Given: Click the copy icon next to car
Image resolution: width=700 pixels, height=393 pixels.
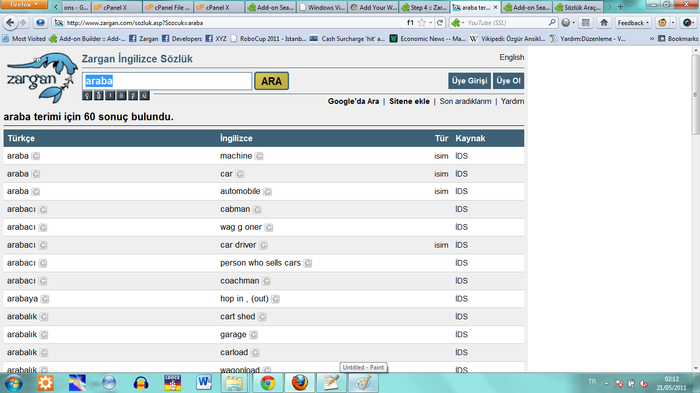Looking at the screenshot, I should pos(240,174).
